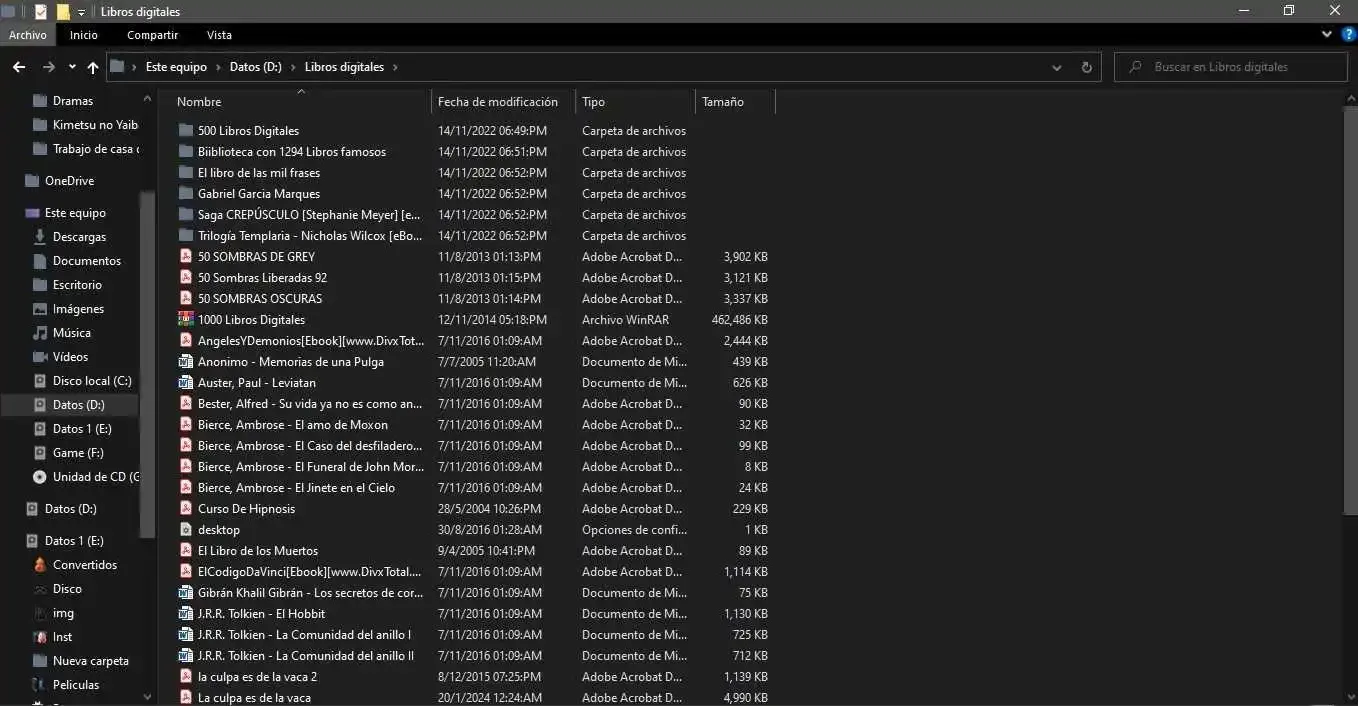Click the Vídeos icon in the sidebar
This screenshot has height=706, width=1358.
(x=40, y=357)
